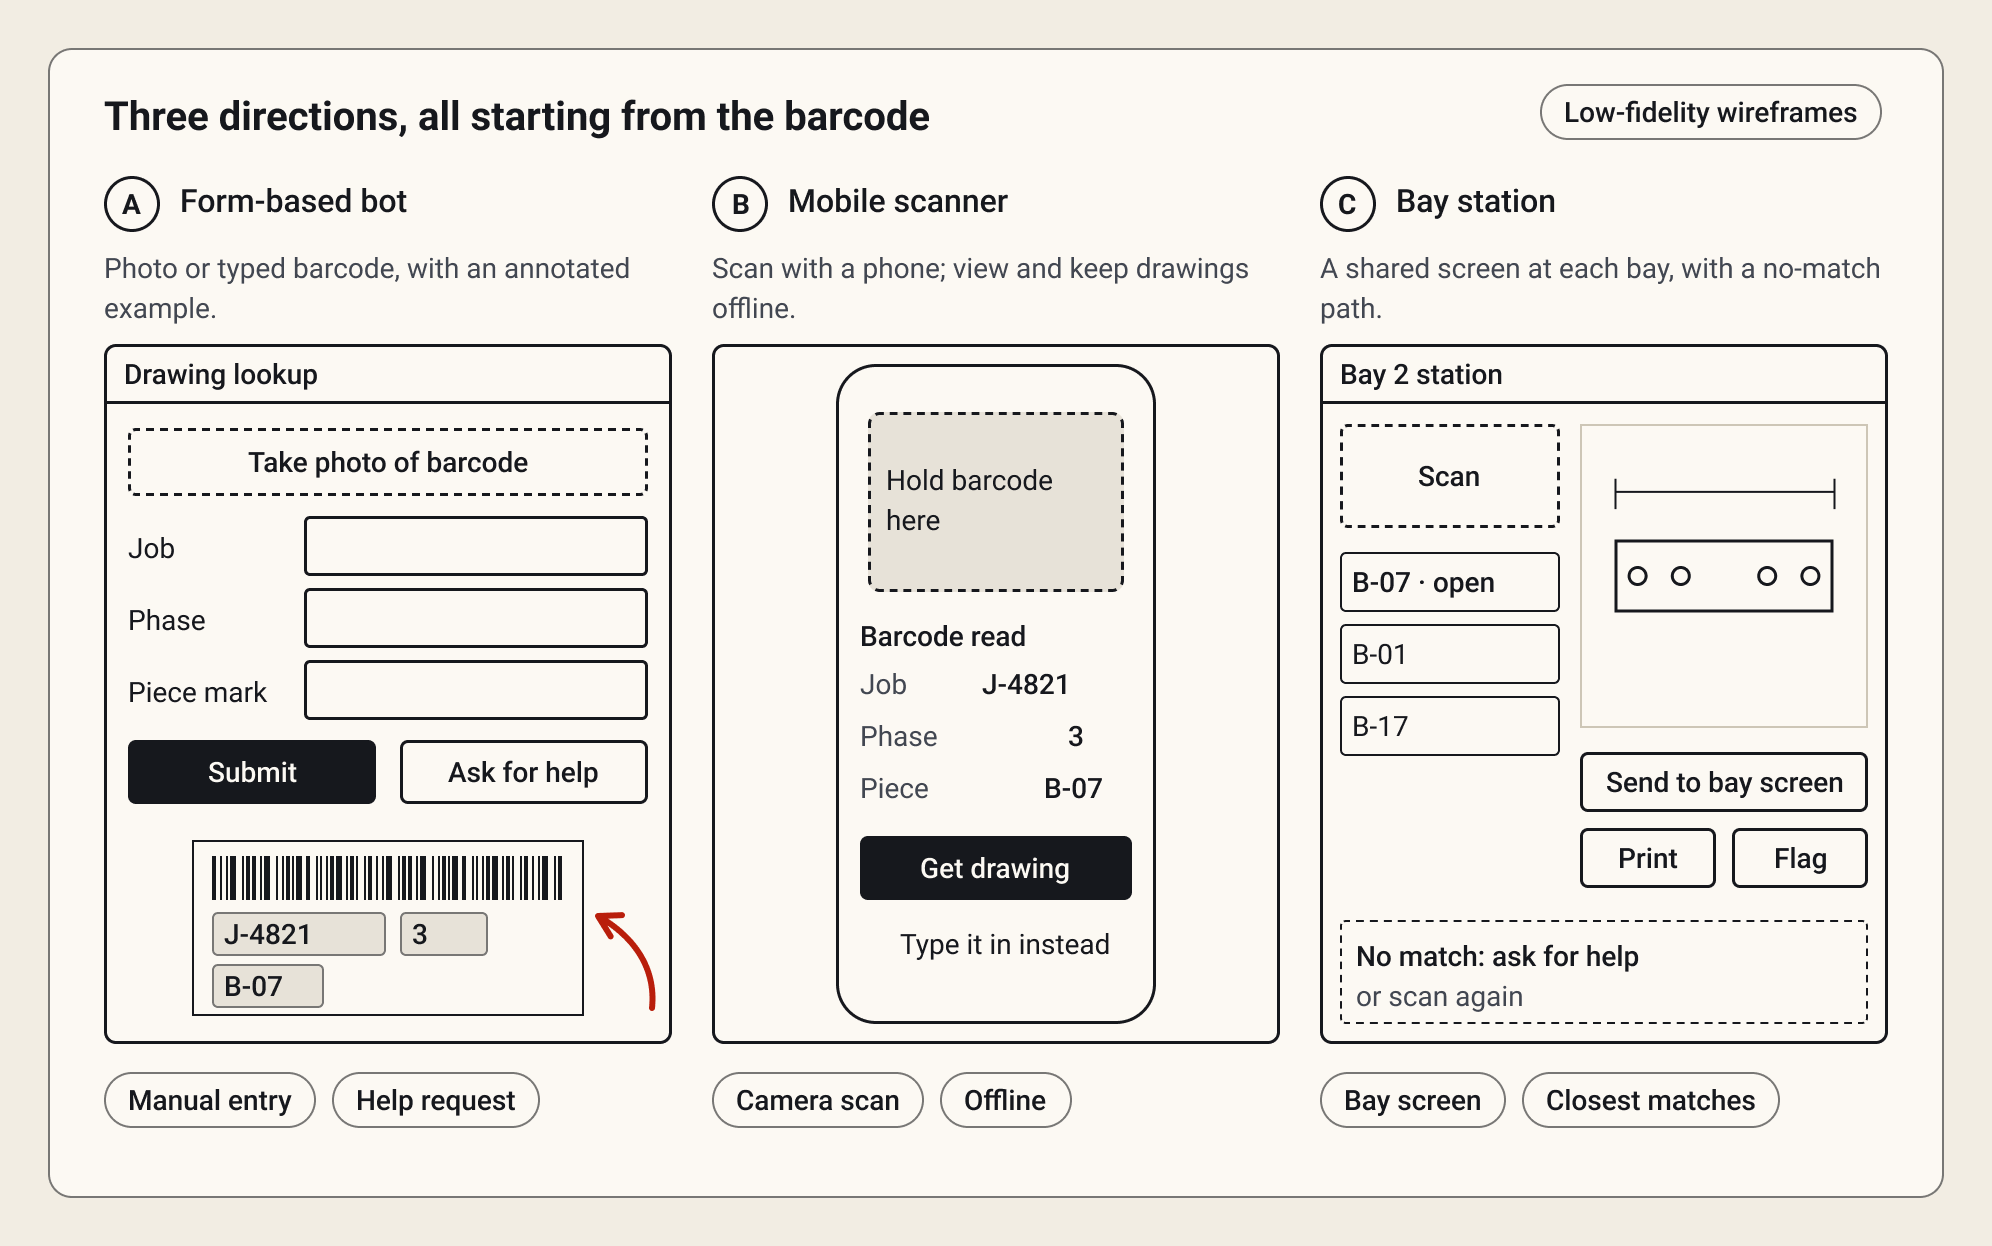Click Take photo of barcode area
This screenshot has height=1246, width=1992.
[x=388, y=462]
